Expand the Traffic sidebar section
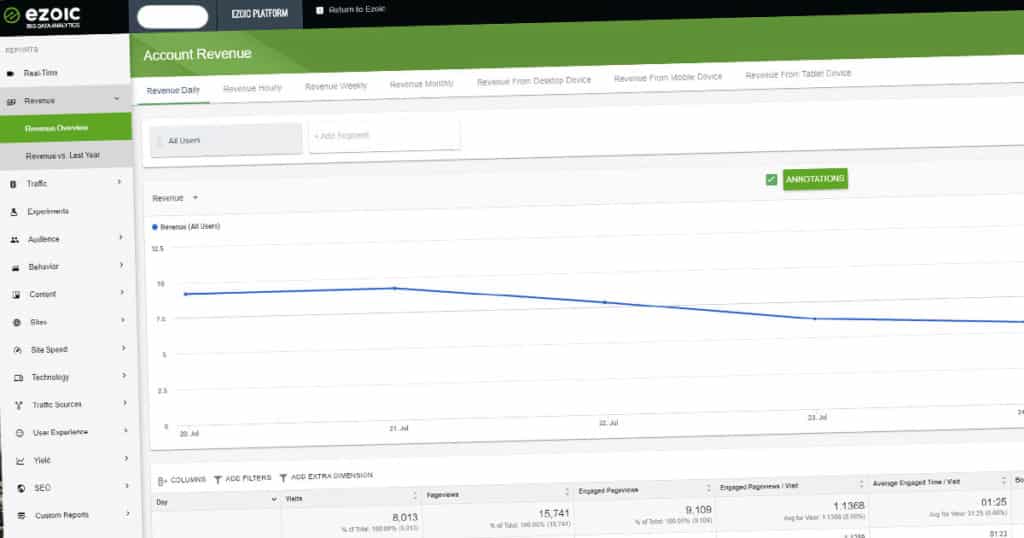The width and height of the screenshot is (1024, 538). click(x=120, y=182)
